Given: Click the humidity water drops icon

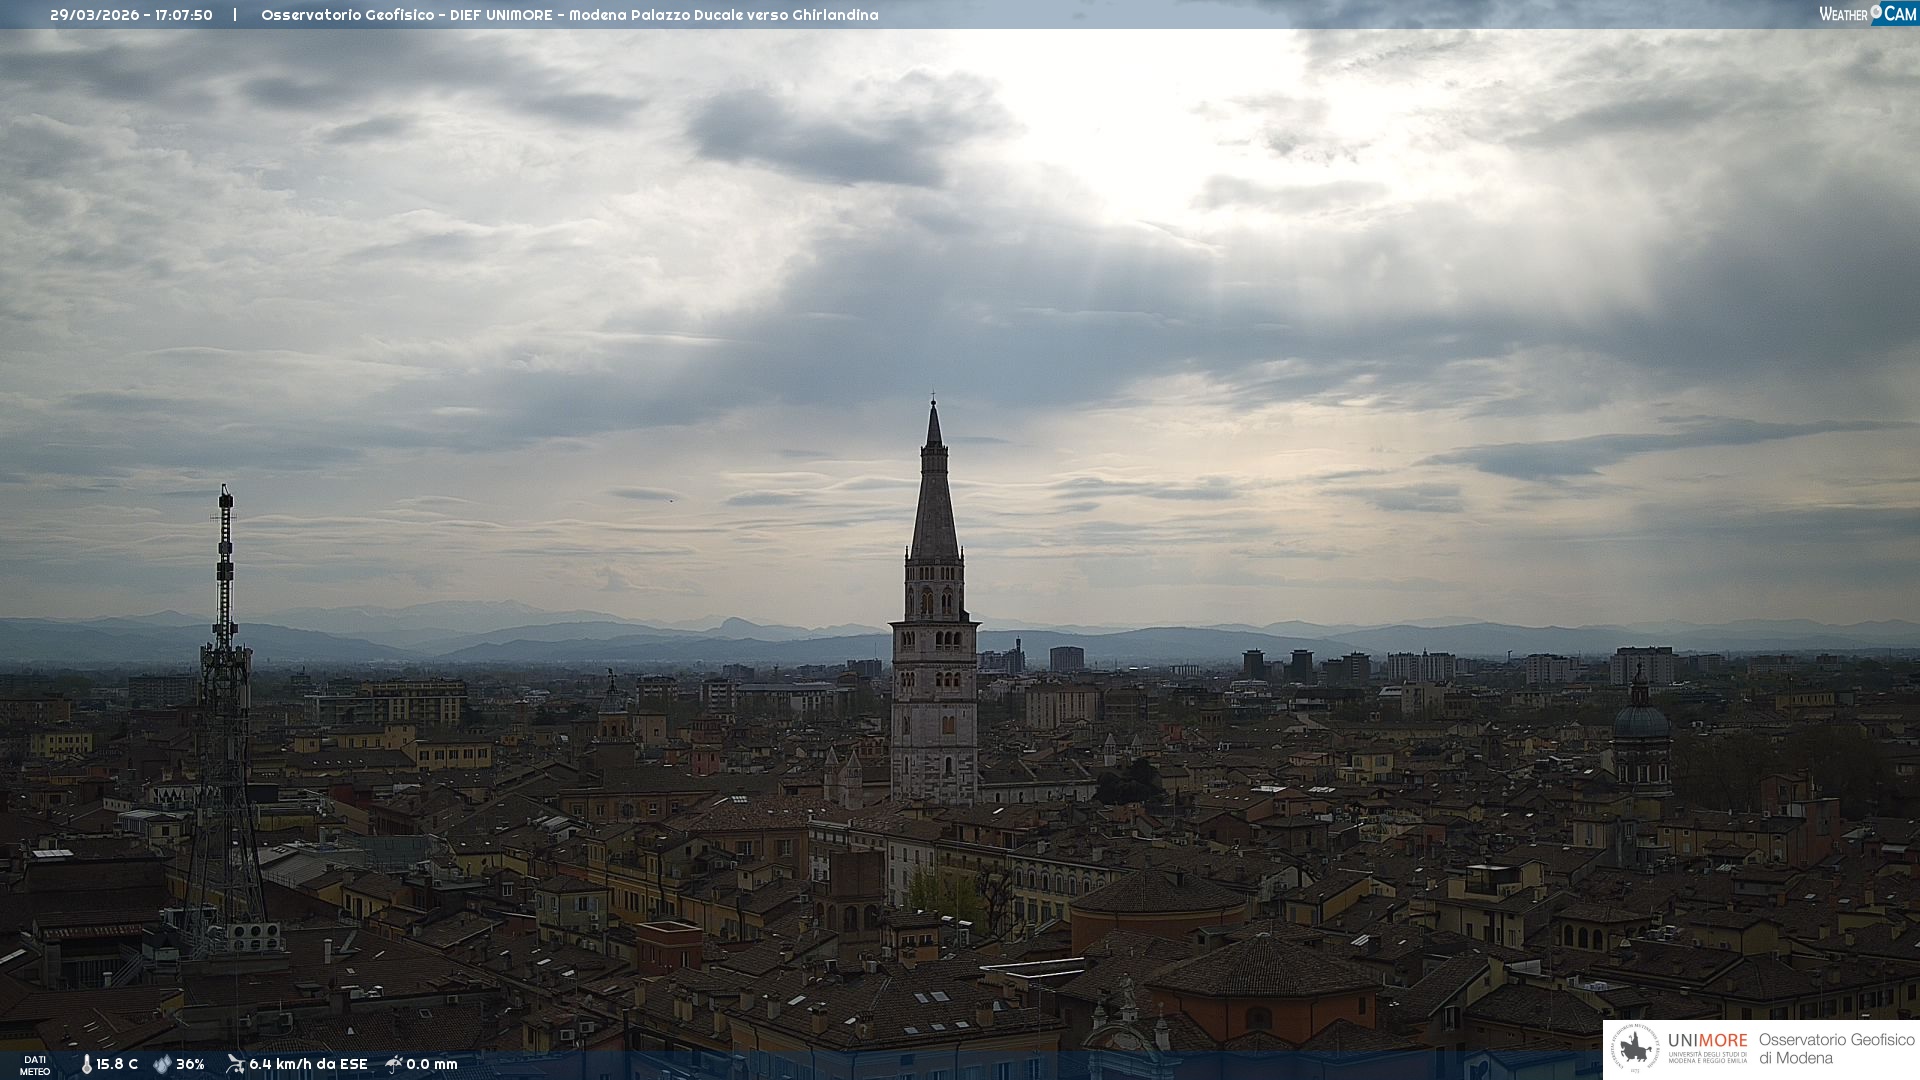Looking at the screenshot, I should click(x=162, y=1064).
